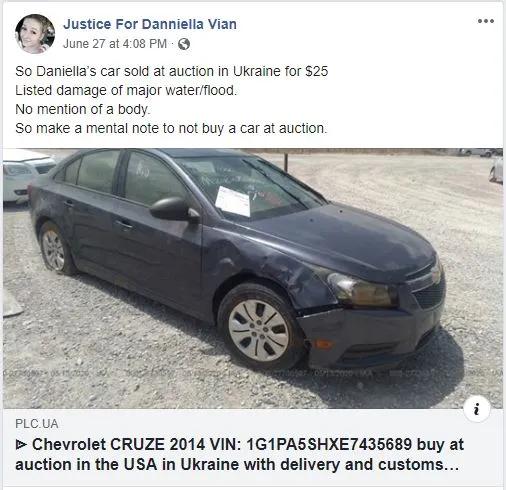Open the link preview photo of the Cruze
Image resolution: width=506 pixels, height=490 pixels.
(253, 278)
